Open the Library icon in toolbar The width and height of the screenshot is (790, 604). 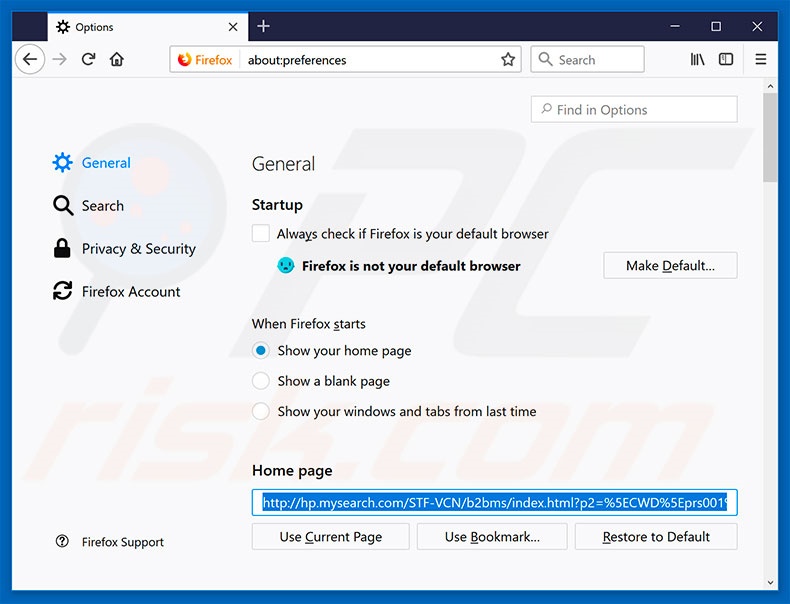[x=698, y=60]
